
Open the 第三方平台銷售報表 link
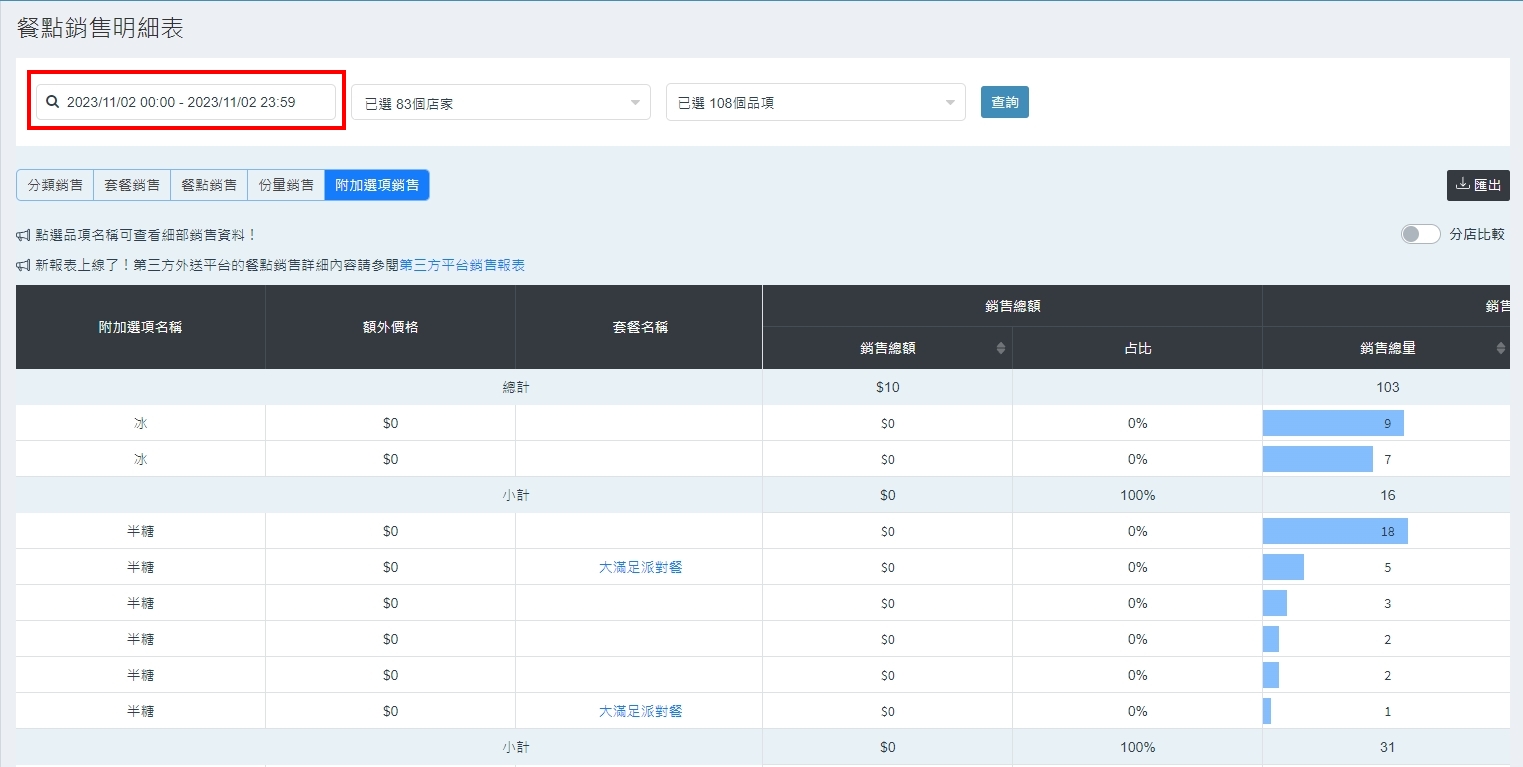[462, 265]
